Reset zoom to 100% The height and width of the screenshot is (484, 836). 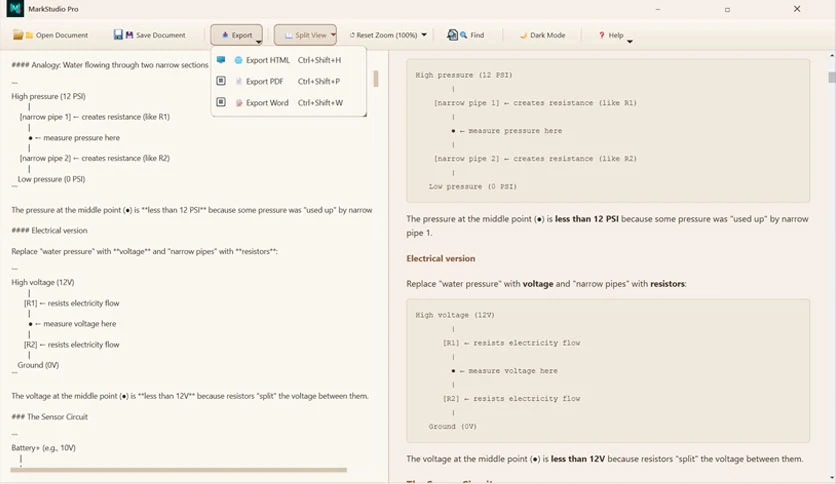pos(383,35)
